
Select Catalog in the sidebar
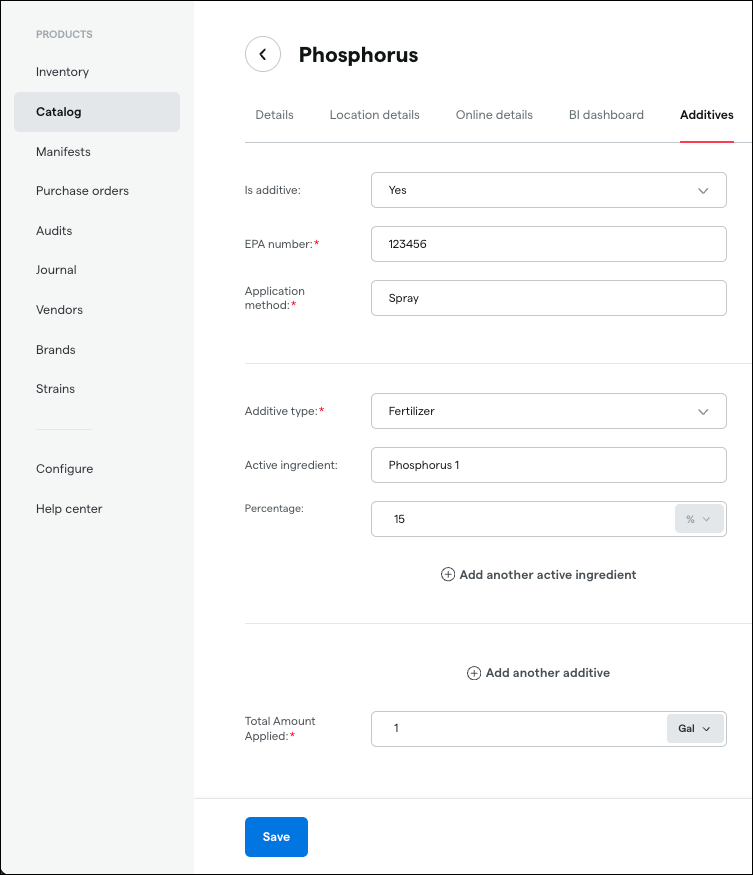[97, 112]
